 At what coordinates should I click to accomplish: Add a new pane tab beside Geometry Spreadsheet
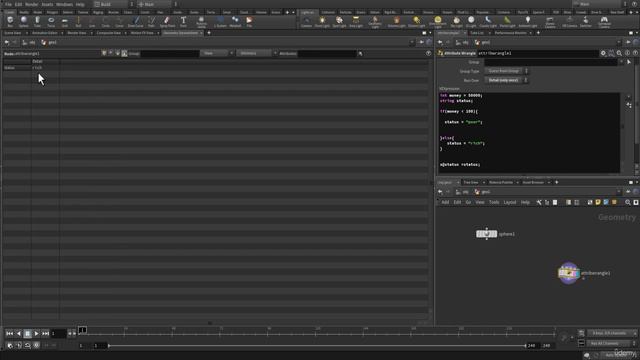[209, 33]
